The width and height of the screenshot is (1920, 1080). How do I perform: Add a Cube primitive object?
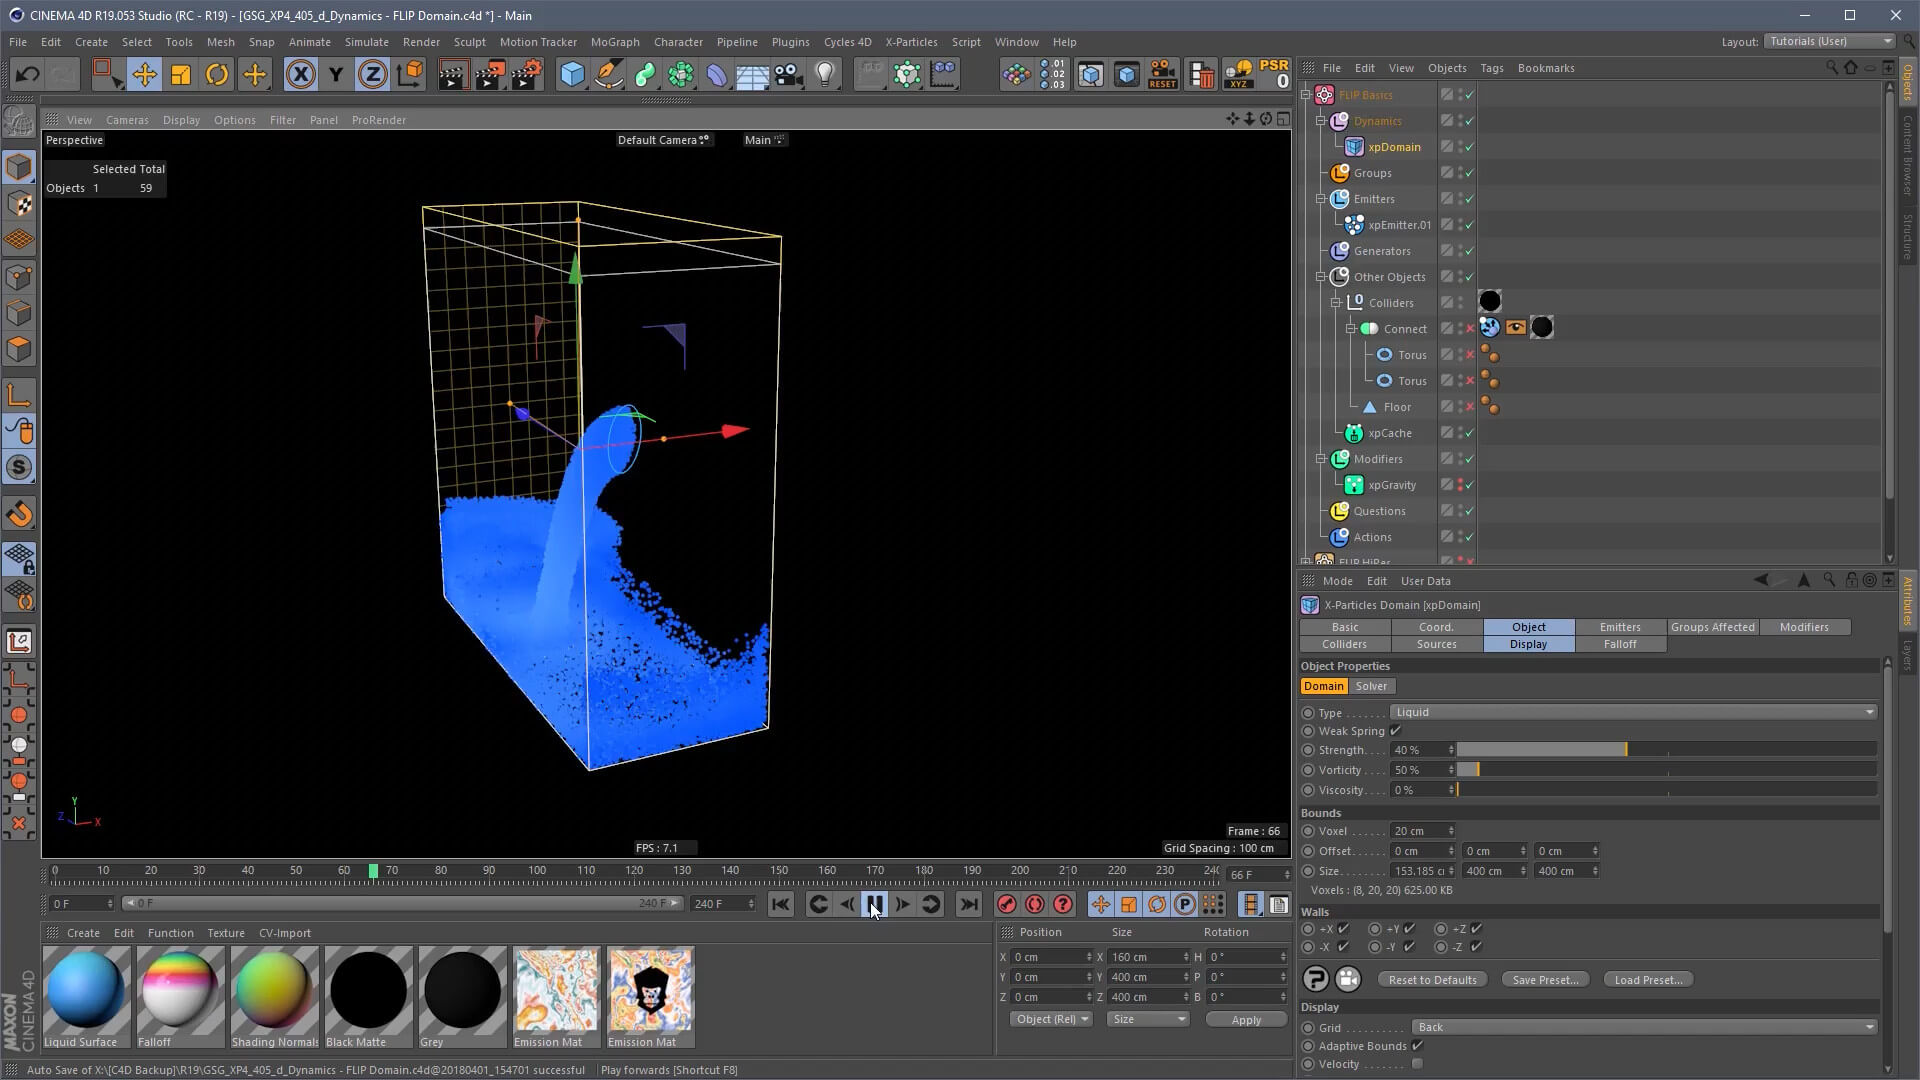tap(571, 75)
